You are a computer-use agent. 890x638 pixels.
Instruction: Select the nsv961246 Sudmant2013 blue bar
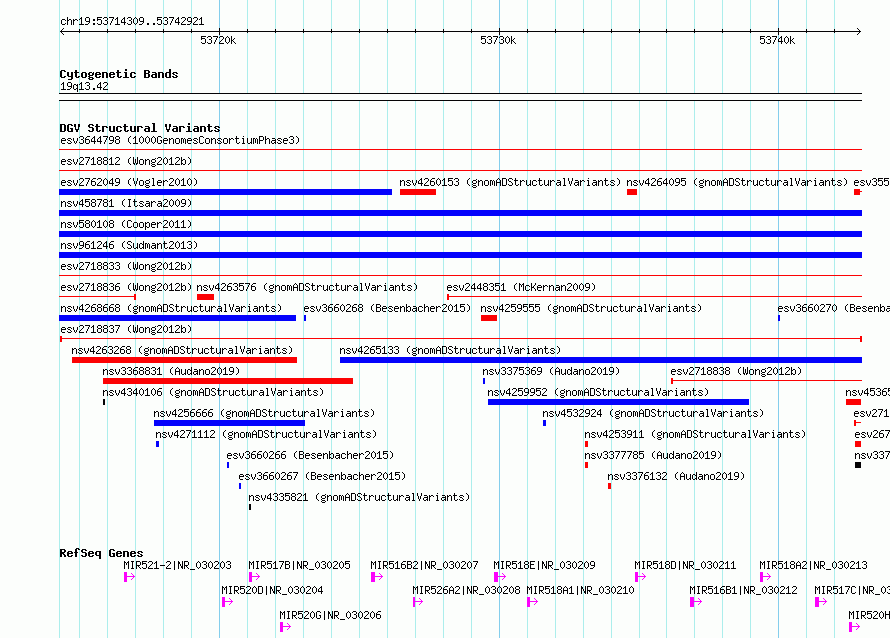pyautogui.click(x=460, y=255)
